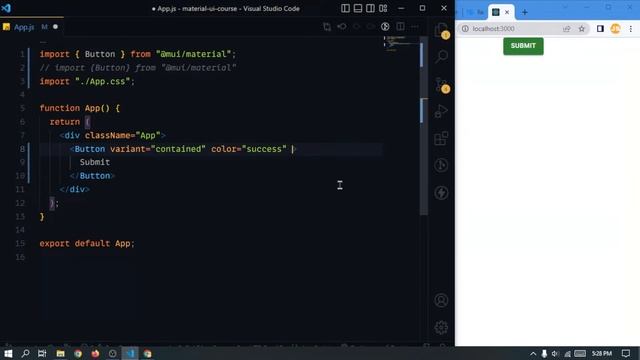View site information icon in Chrome address bar

465,29
